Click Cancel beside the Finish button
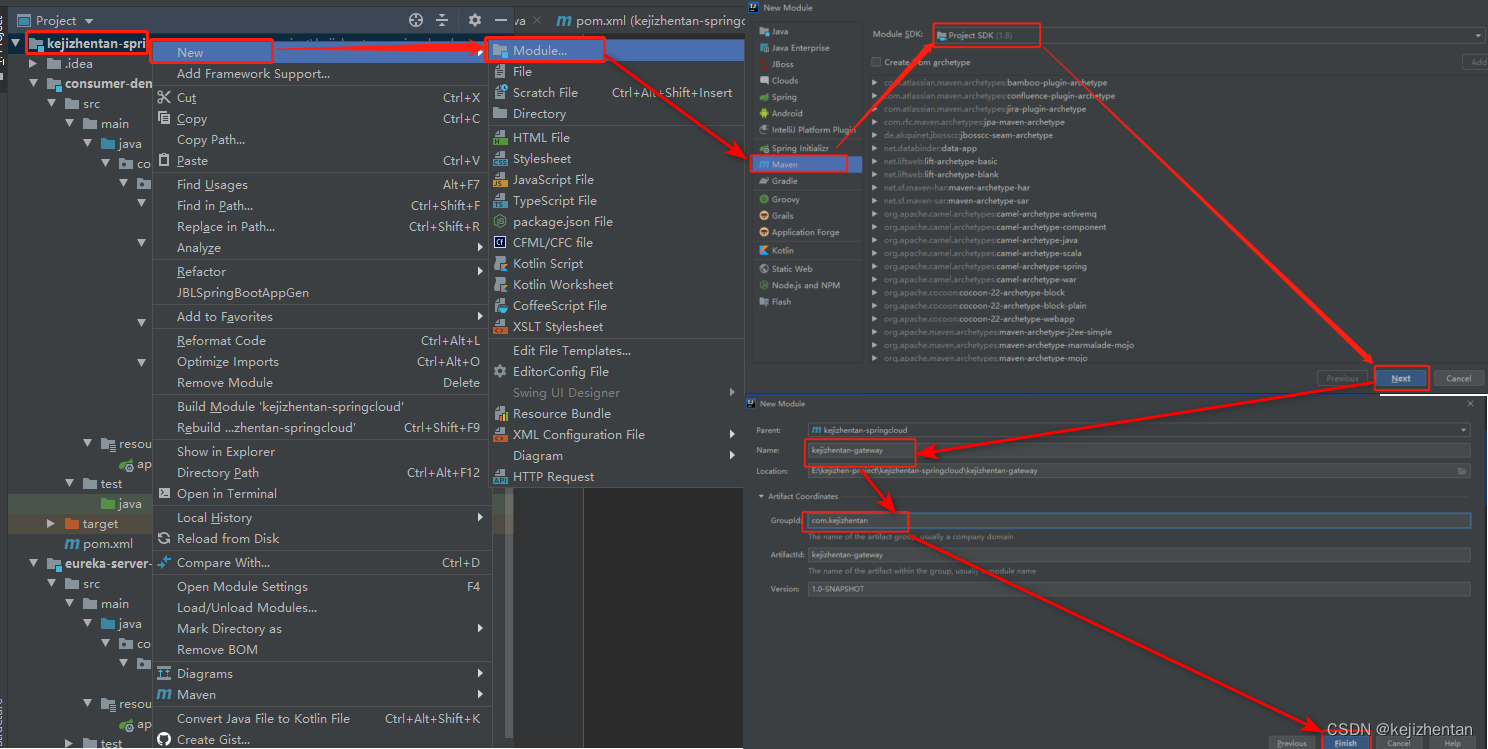1488x749 pixels. point(1398,742)
